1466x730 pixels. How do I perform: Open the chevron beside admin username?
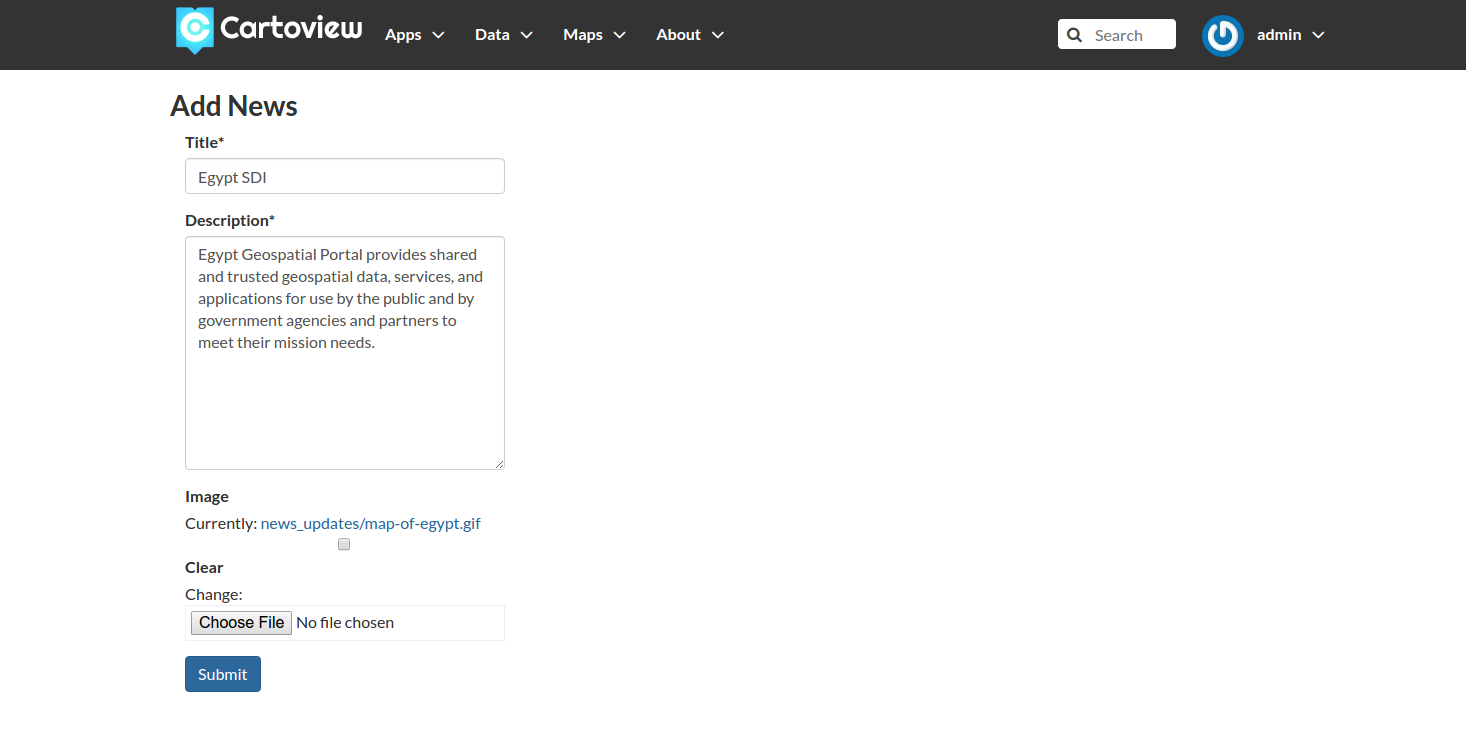(1318, 35)
